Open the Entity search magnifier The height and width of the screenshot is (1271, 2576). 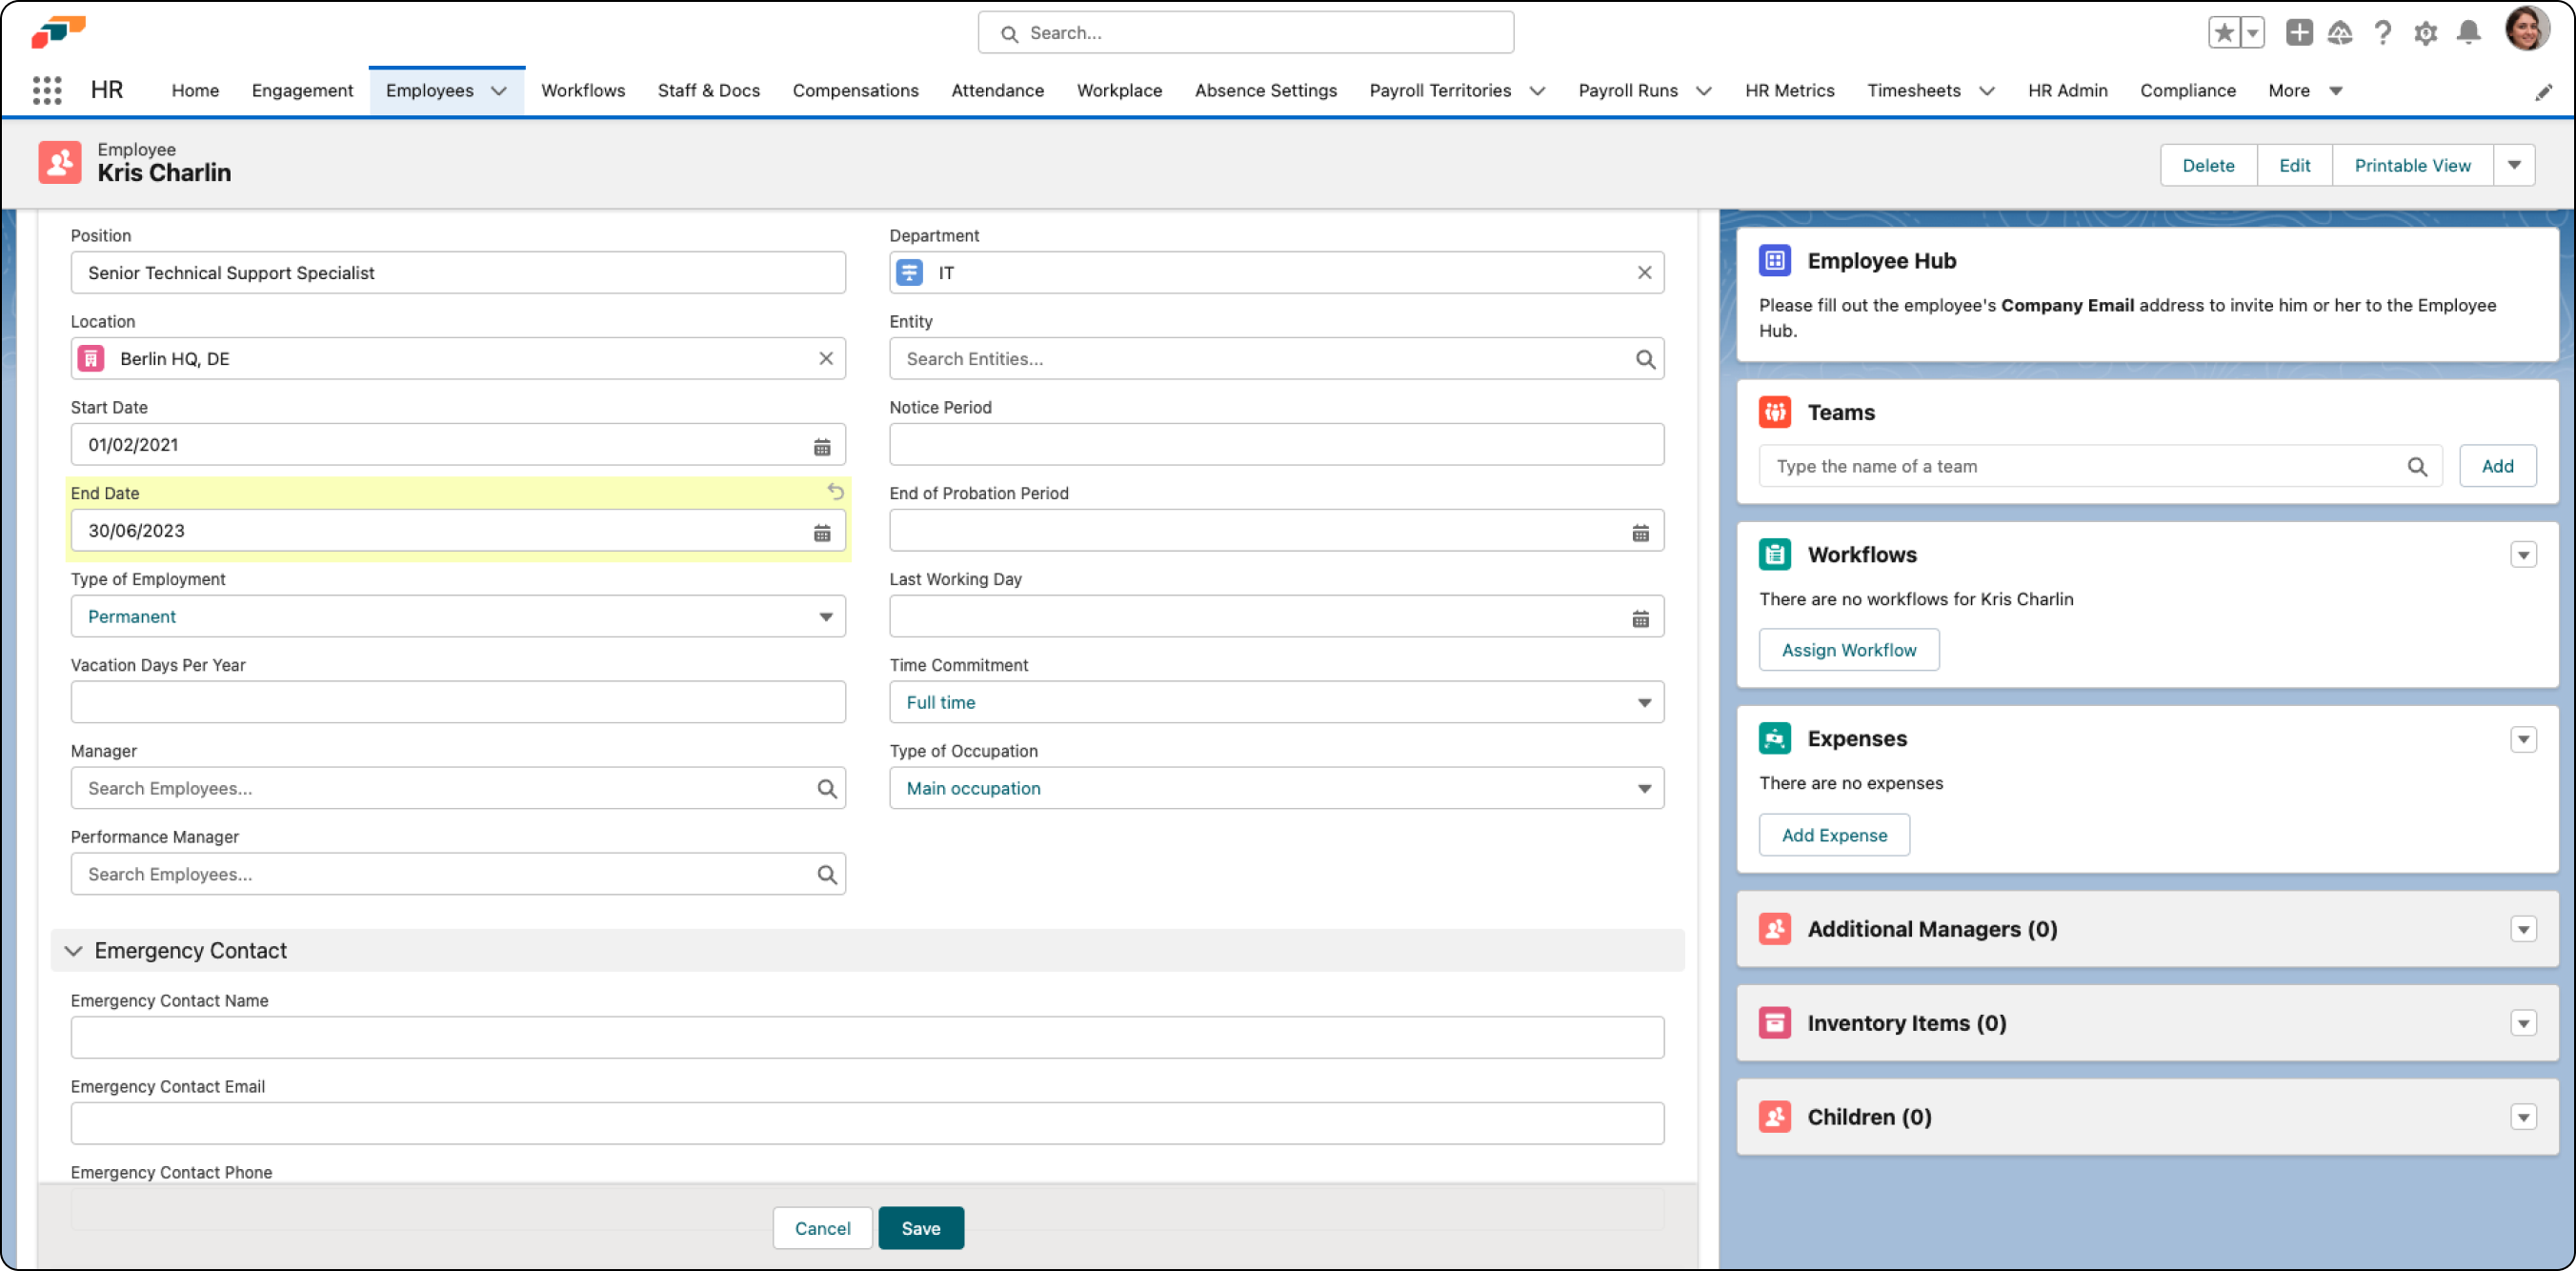tap(1645, 358)
